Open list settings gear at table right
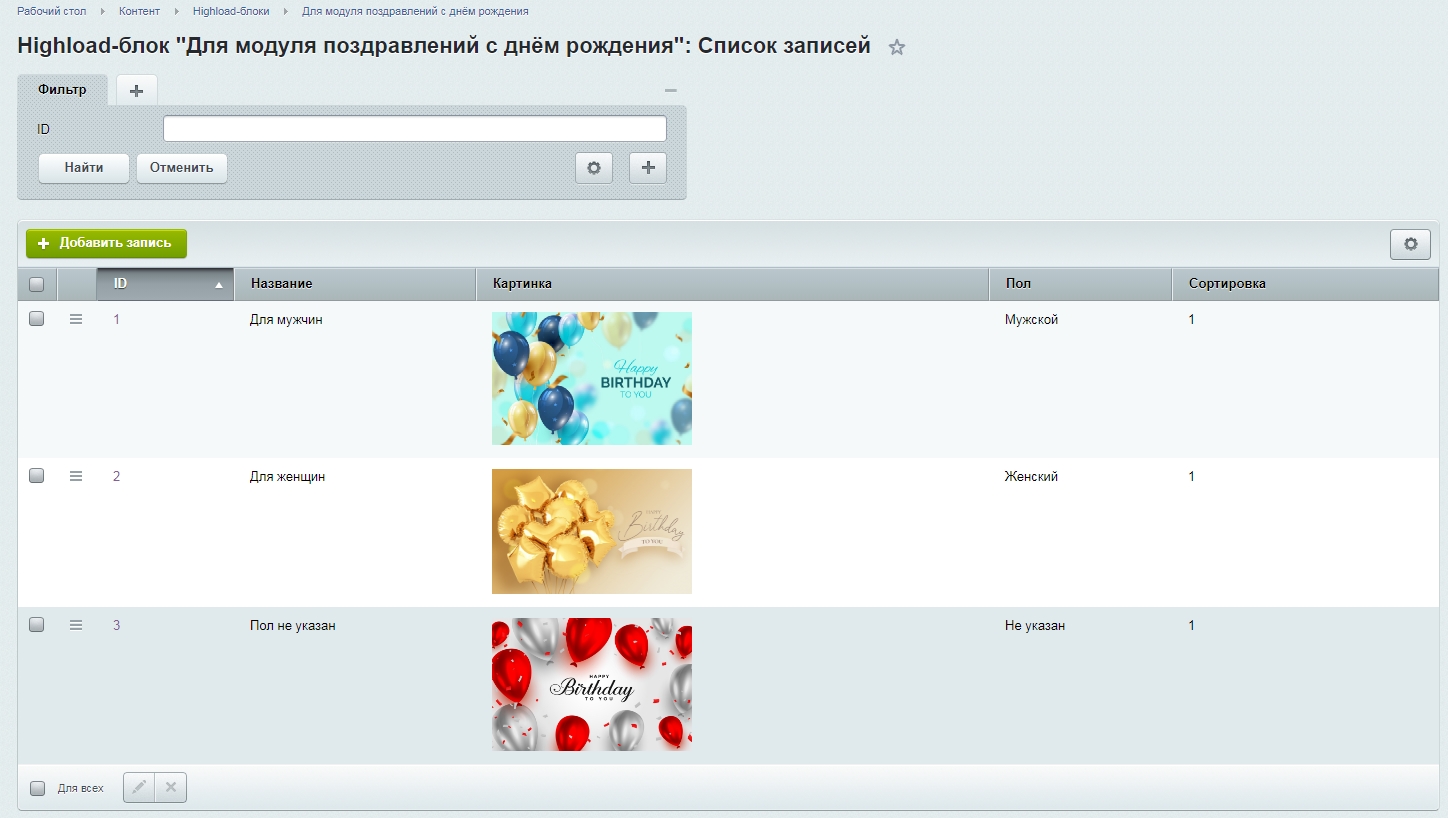Screen dimensions: 1448x818 (1410, 244)
